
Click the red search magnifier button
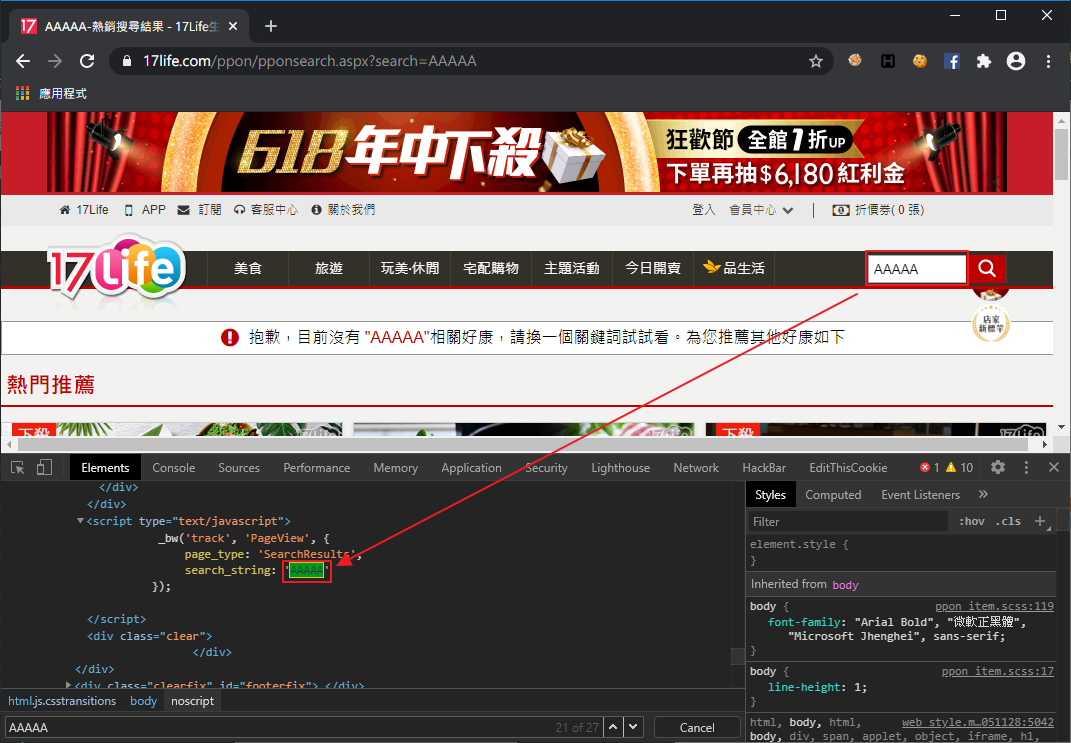987,268
